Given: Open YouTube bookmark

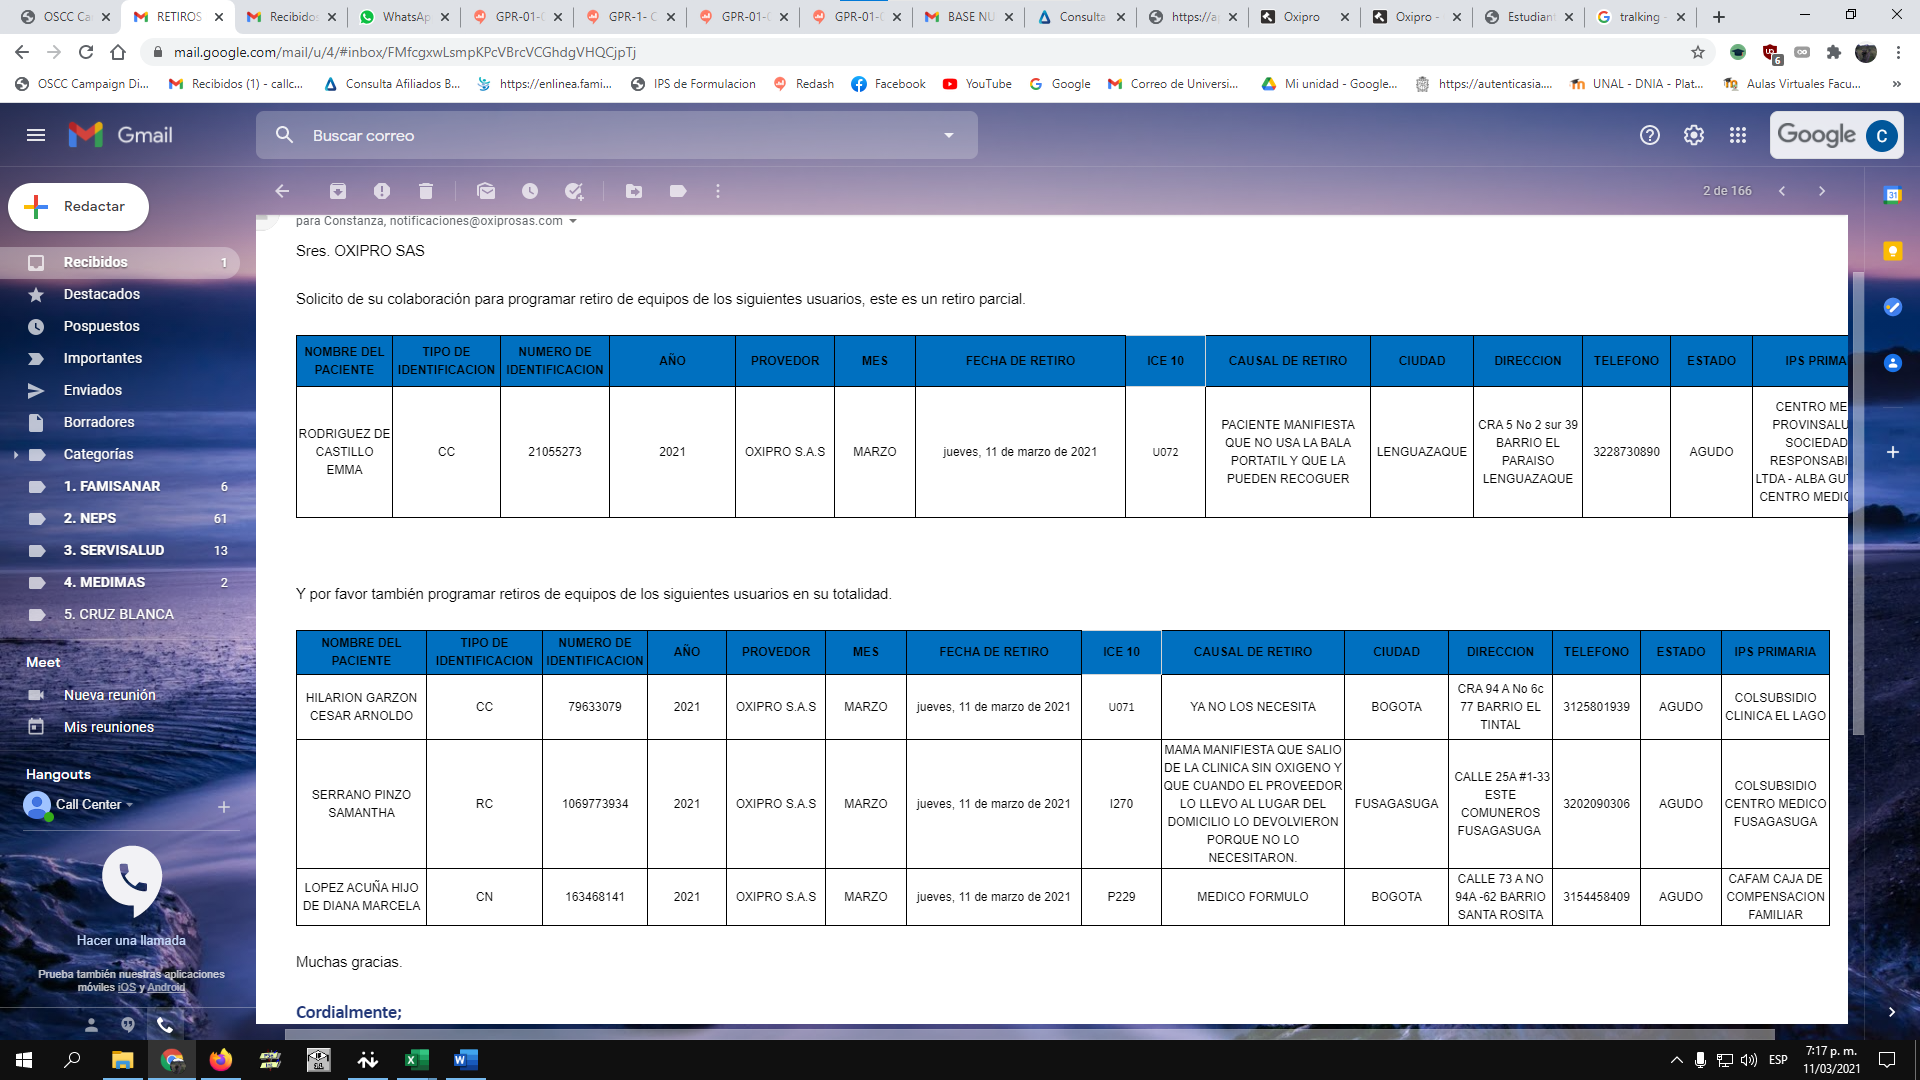Looking at the screenshot, I should click(977, 84).
